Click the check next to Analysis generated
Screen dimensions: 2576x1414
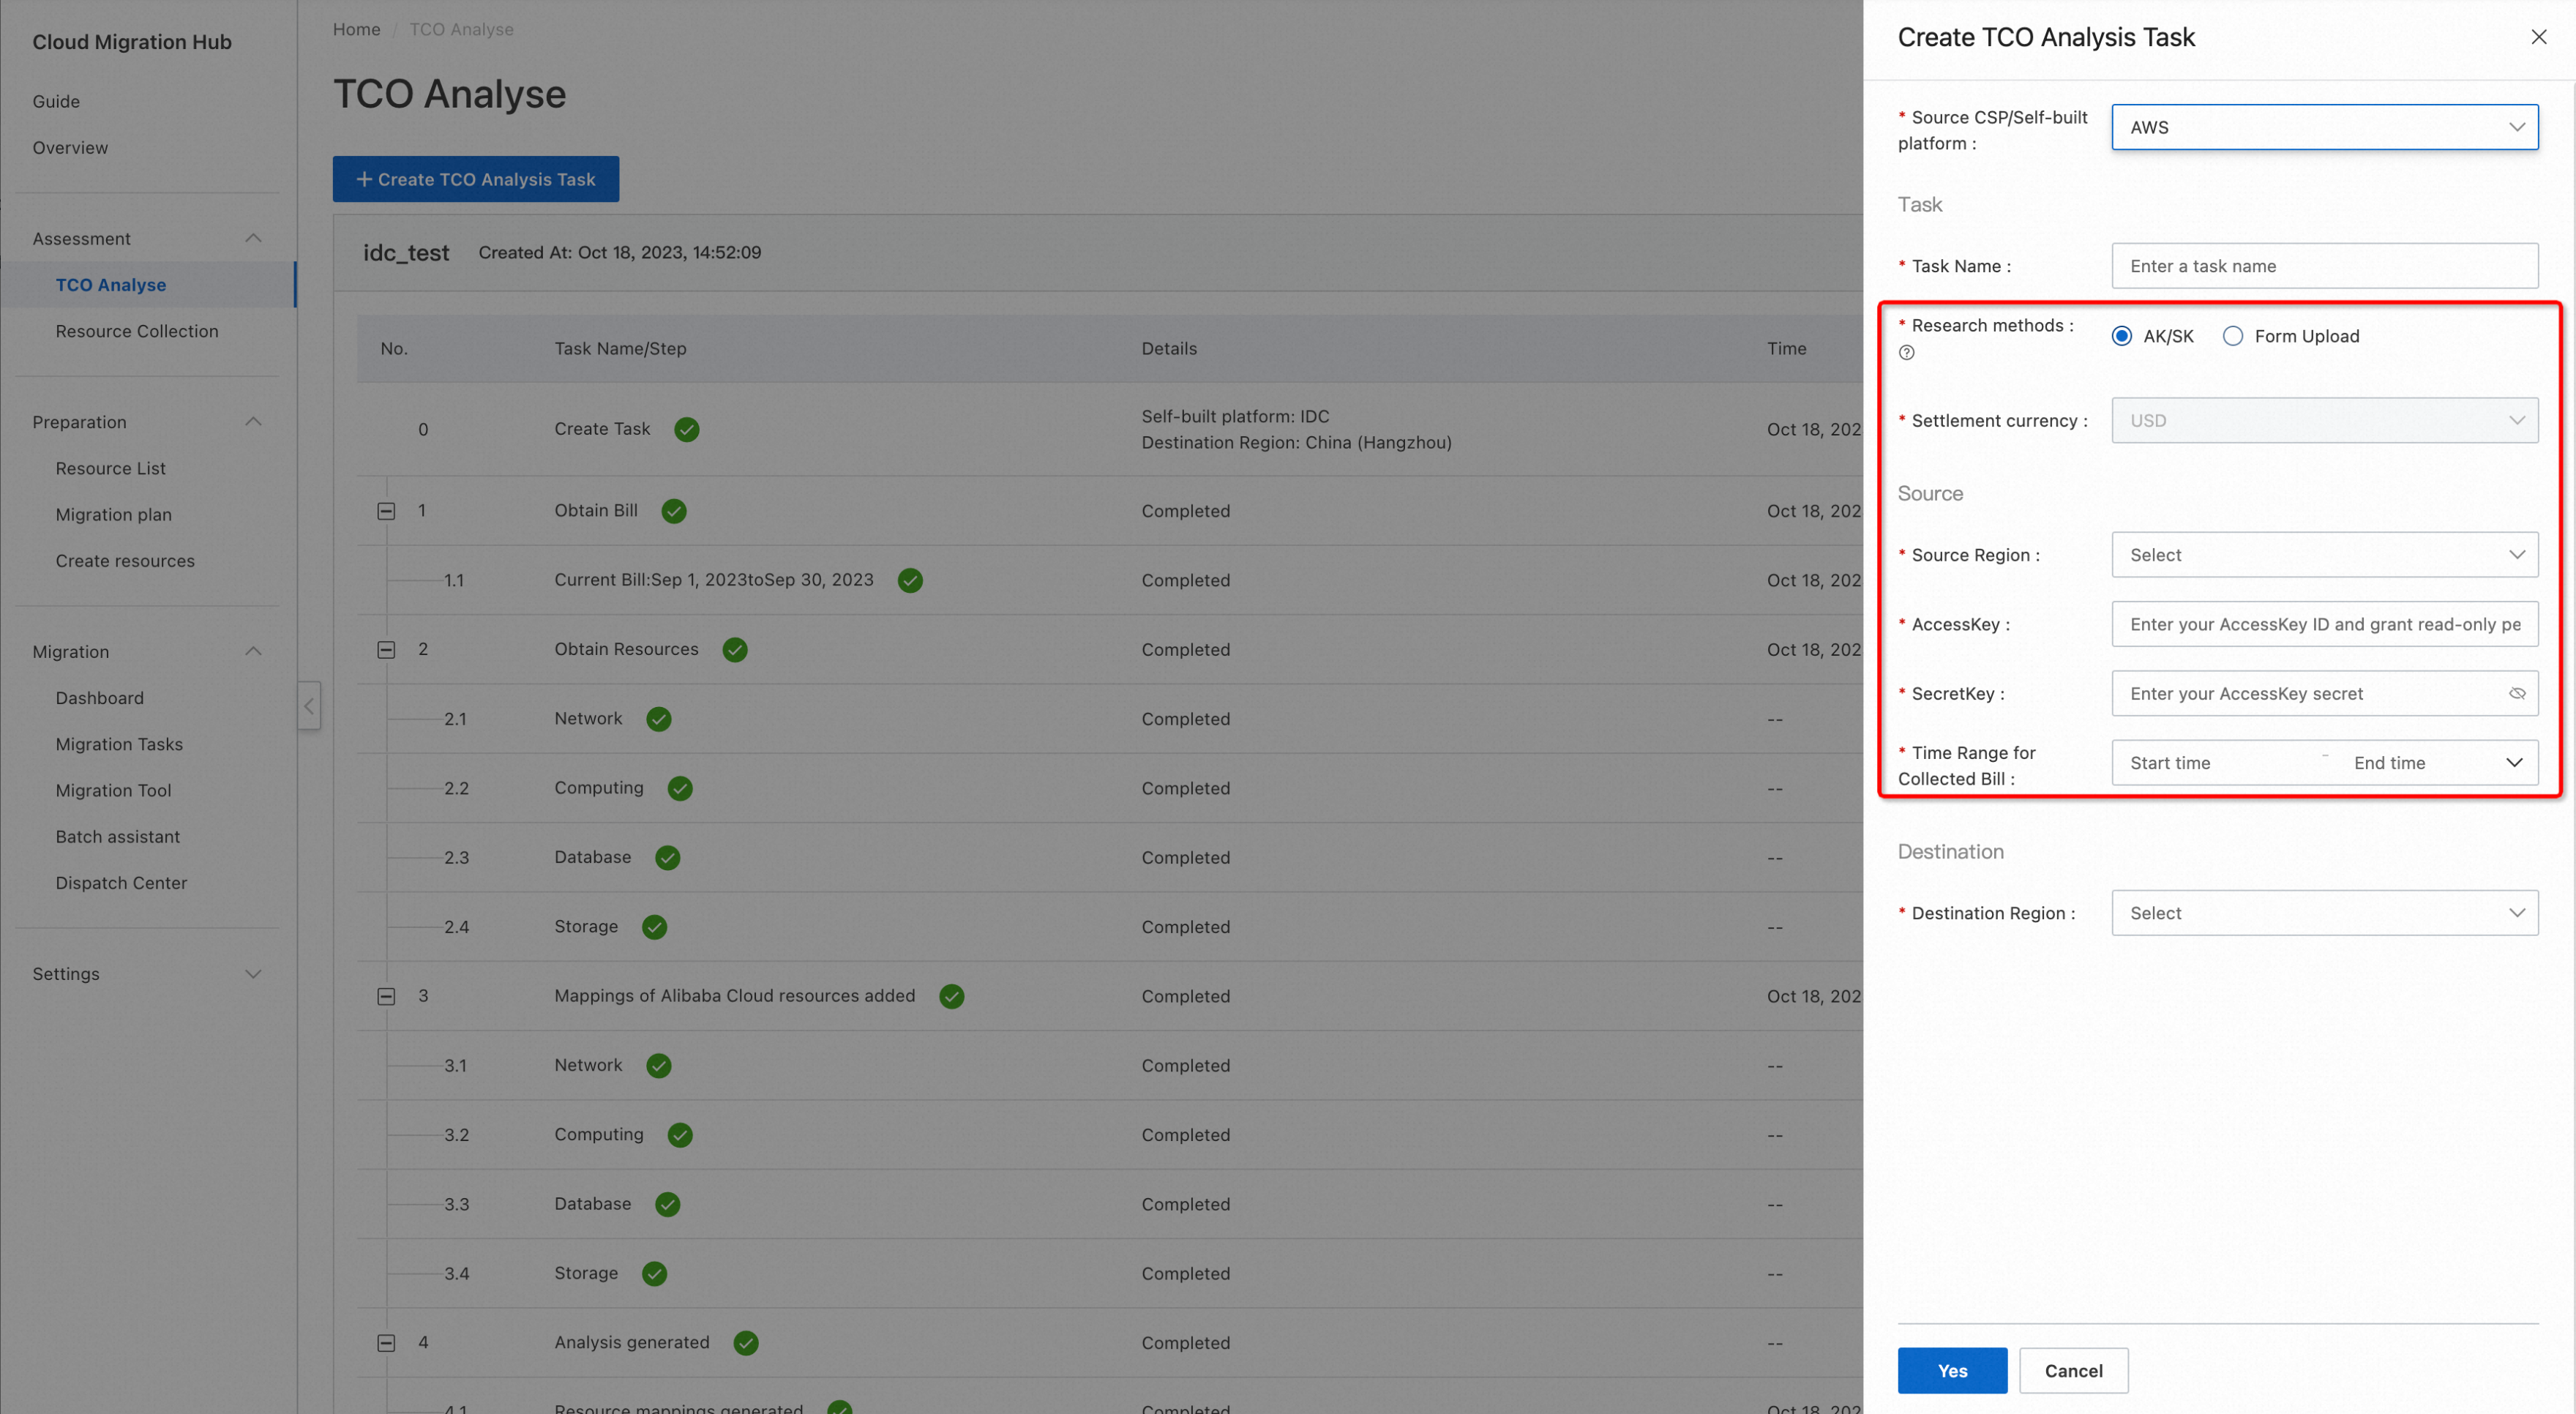click(x=746, y=1343)
